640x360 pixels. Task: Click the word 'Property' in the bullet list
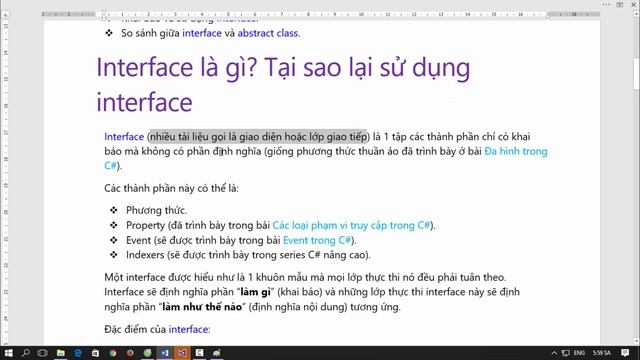145,225
